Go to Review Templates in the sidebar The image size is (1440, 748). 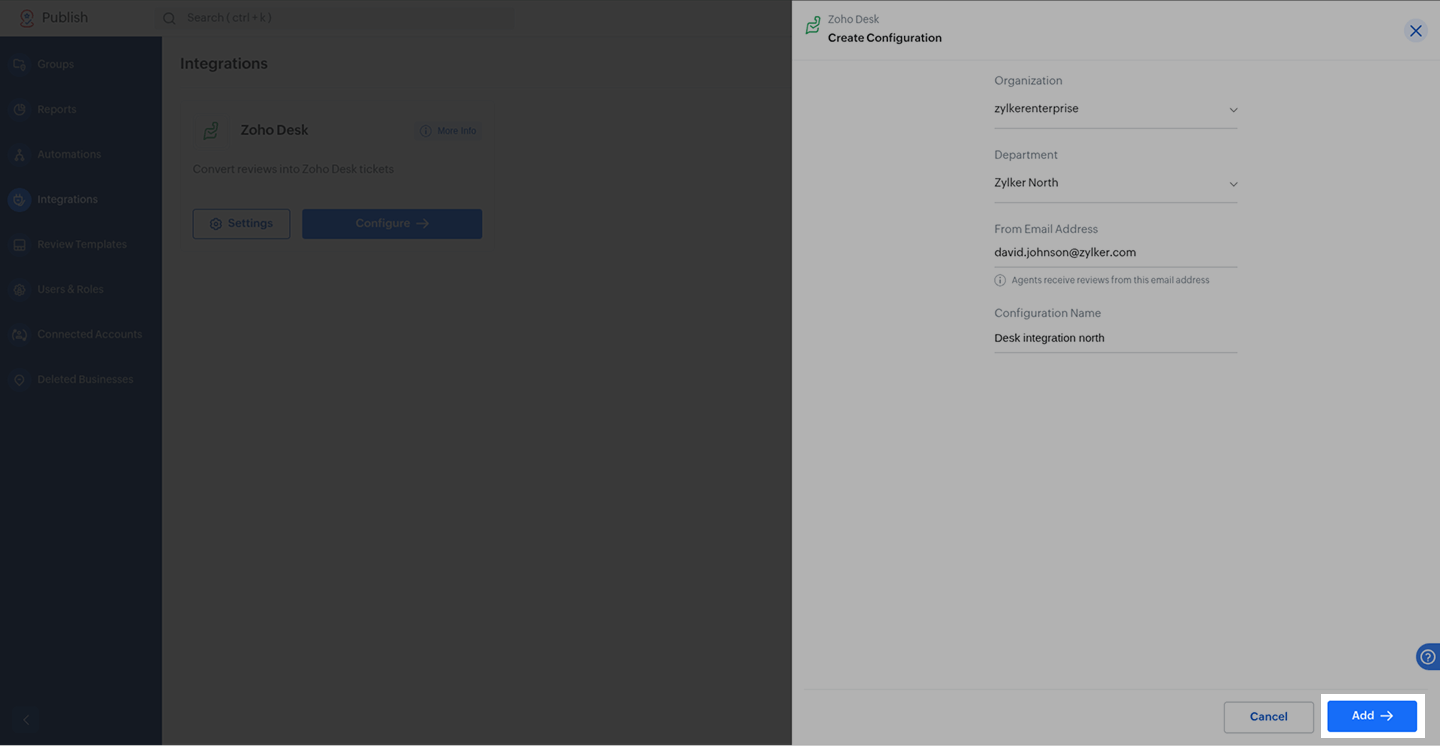[82, 244]
